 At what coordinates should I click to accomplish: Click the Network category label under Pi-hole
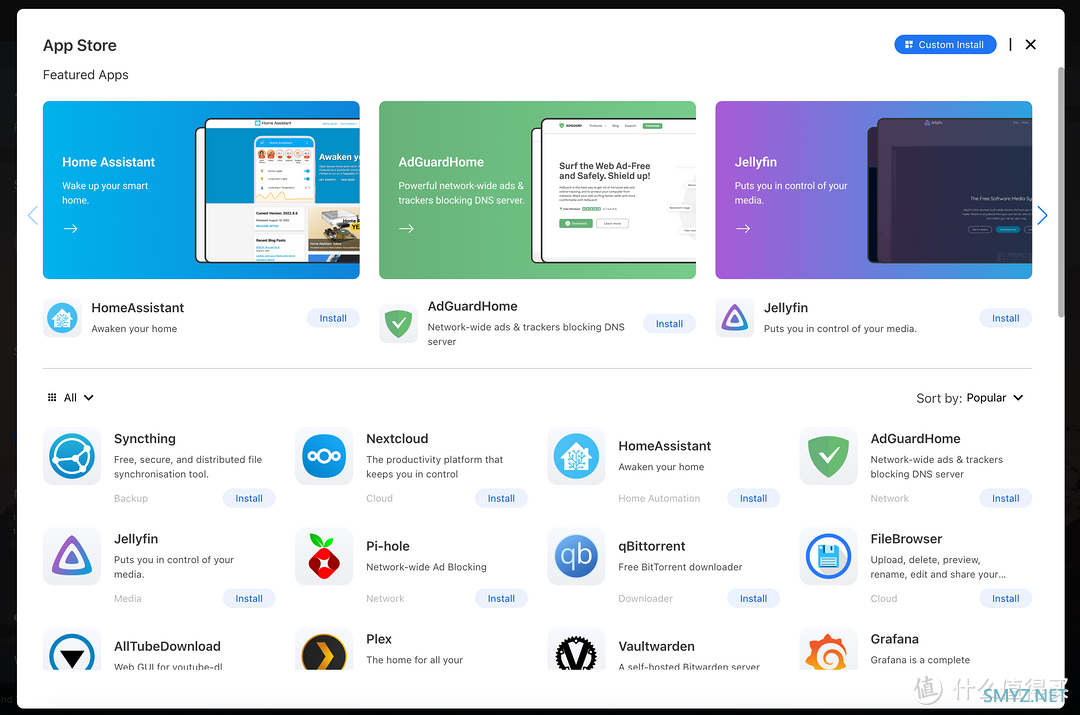click(x=385, y=599)
